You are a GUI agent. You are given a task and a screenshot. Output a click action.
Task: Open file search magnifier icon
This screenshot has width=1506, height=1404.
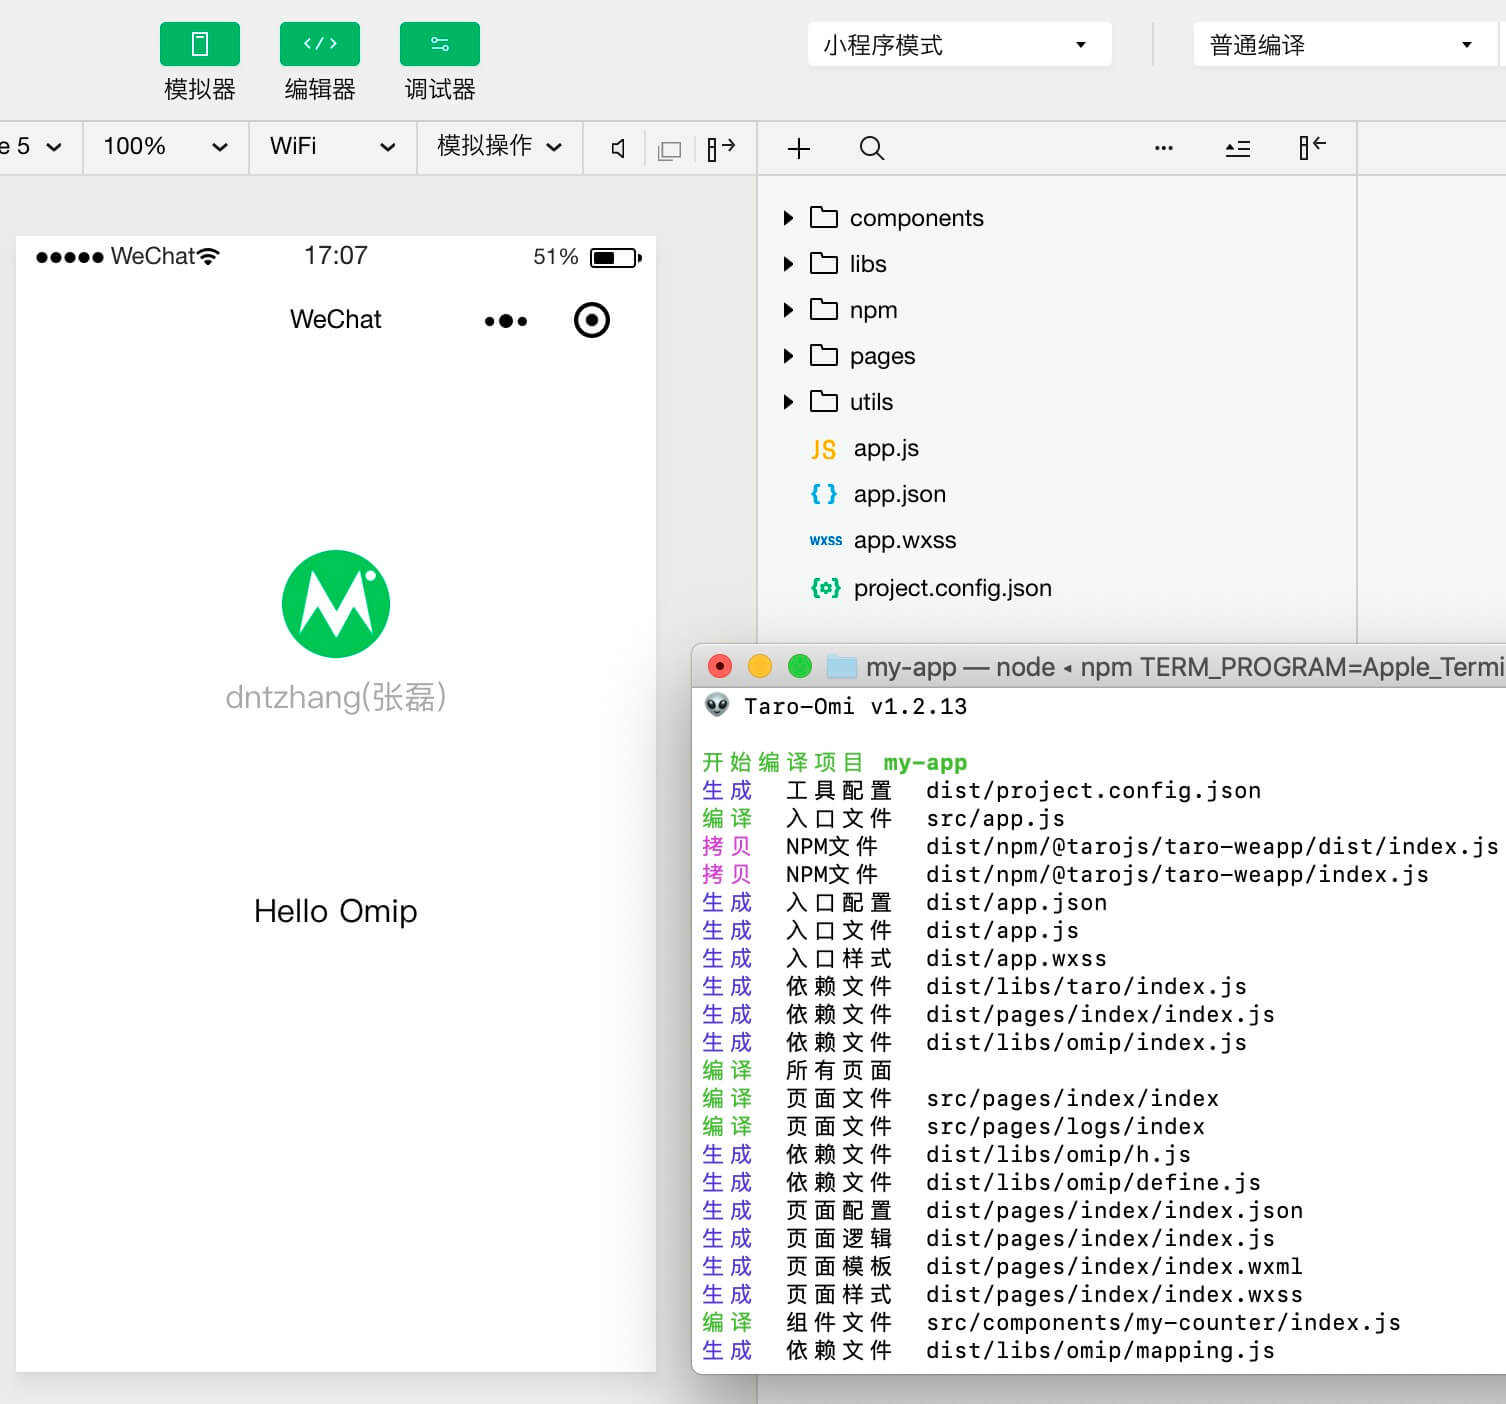pyautogui.click(x=871, y=149)
